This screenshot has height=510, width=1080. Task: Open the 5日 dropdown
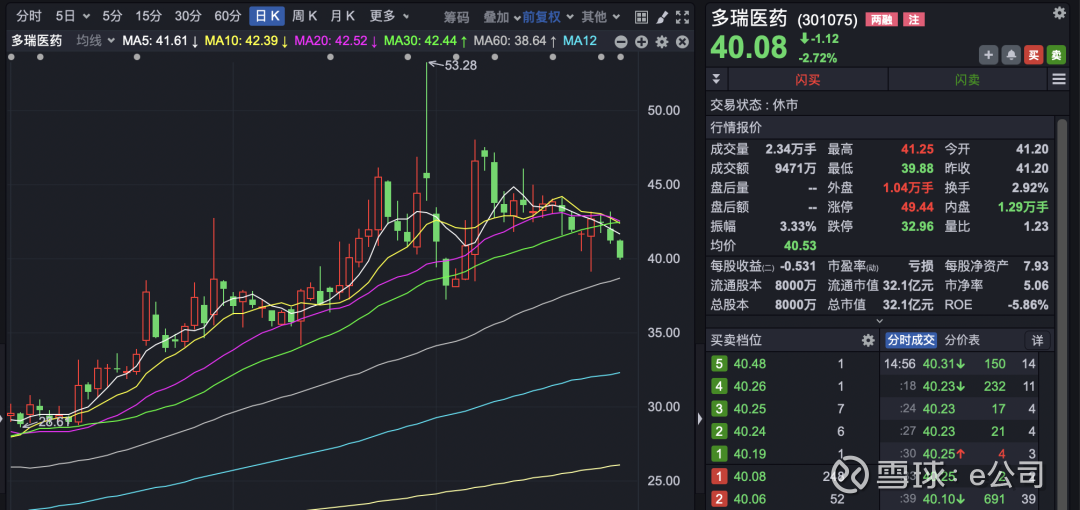pyautogui.click(x=72, y=16)
